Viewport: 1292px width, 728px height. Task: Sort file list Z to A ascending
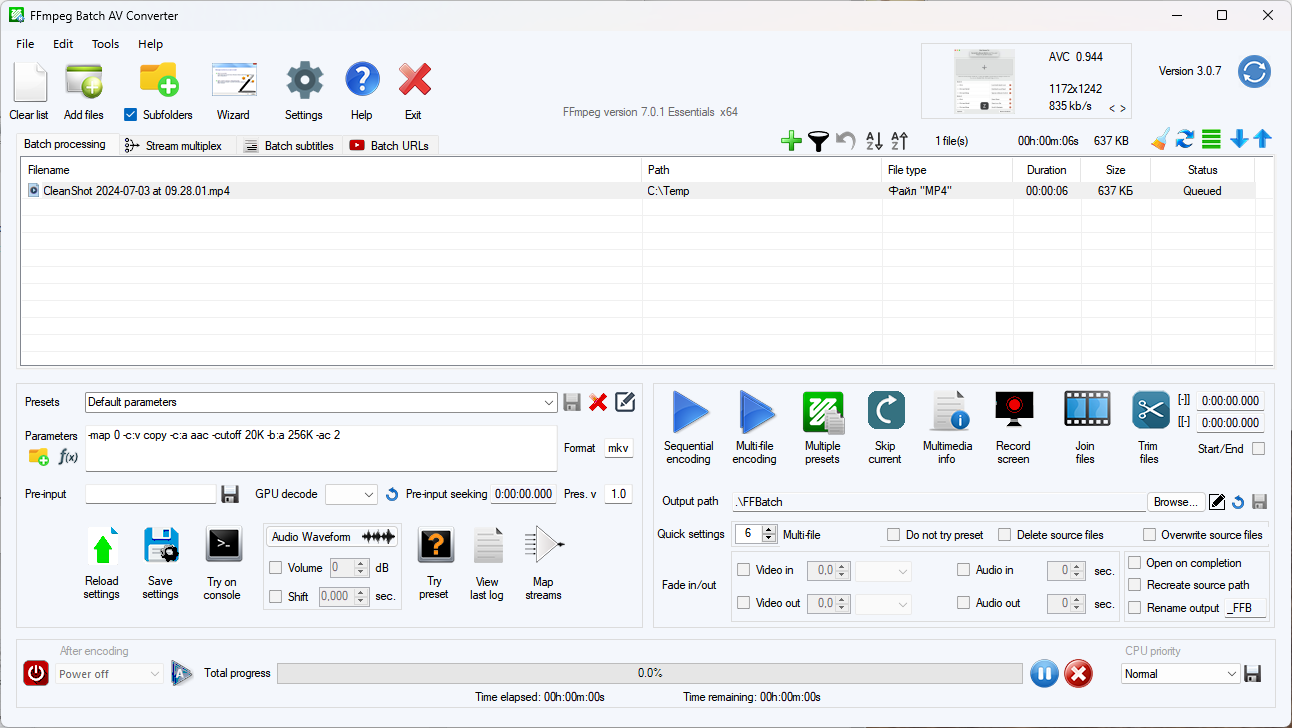click(899, 141)
